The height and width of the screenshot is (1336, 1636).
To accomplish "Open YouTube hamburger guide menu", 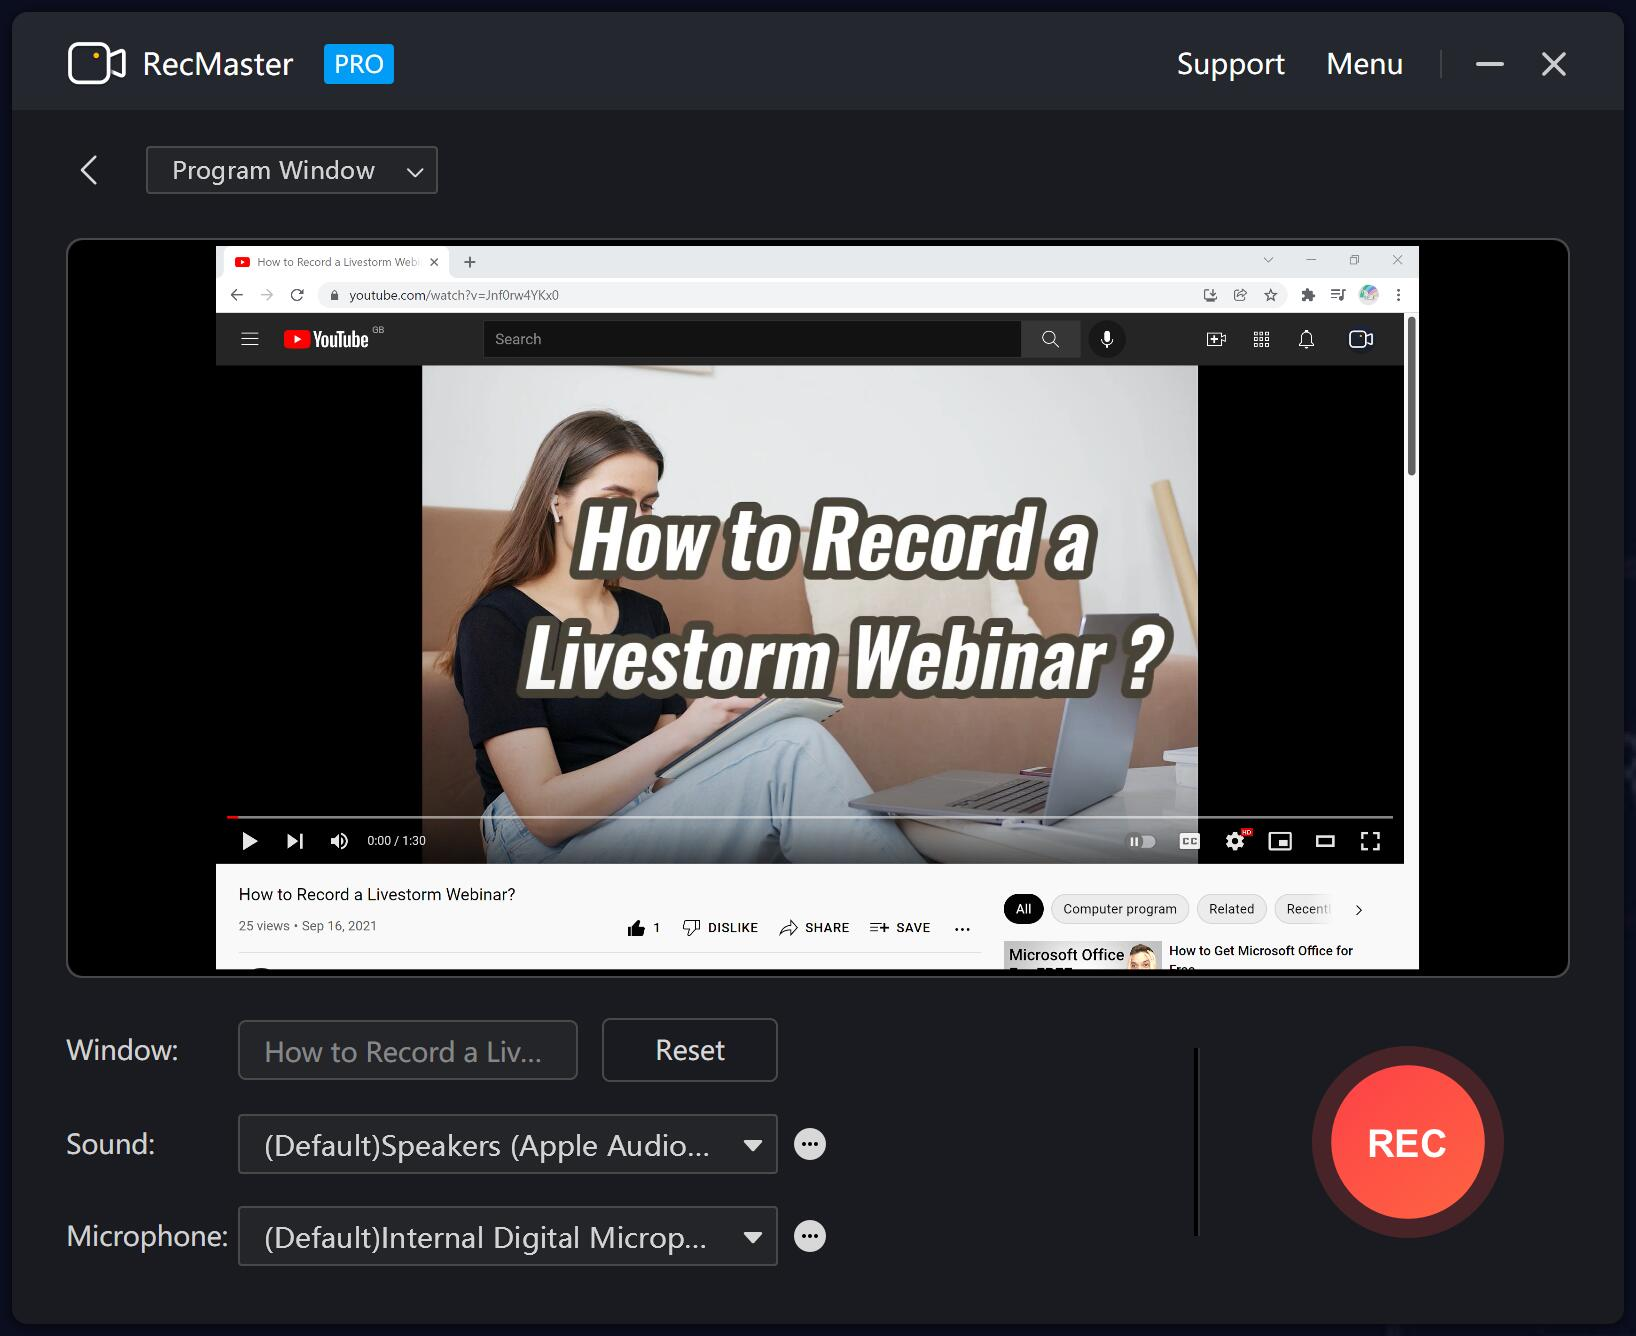I will [250, 339].
